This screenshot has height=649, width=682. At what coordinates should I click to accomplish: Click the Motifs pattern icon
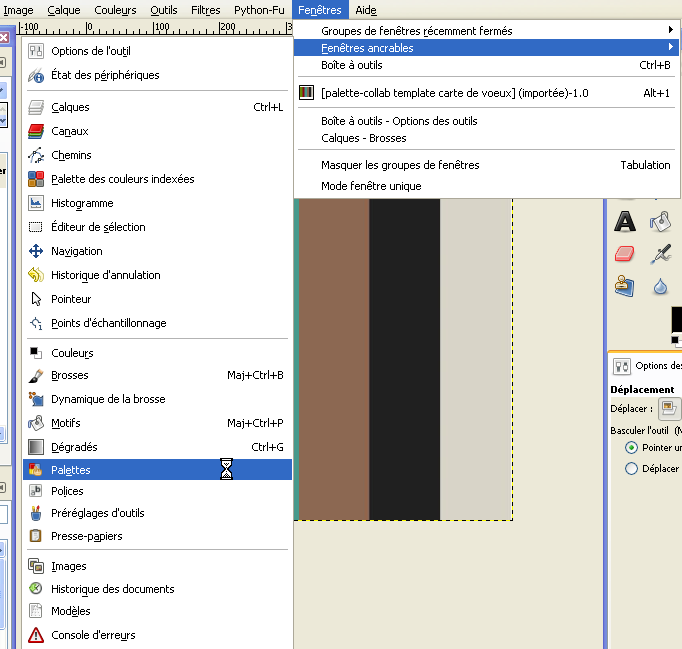point(36,423)
